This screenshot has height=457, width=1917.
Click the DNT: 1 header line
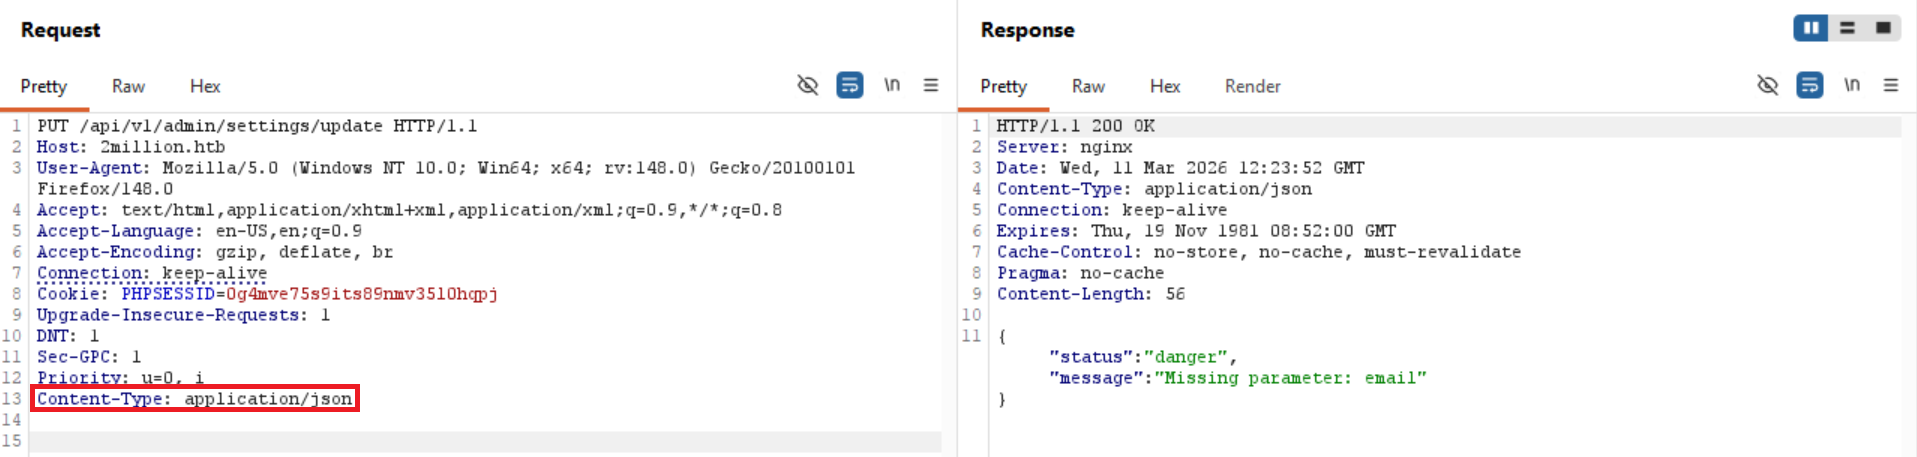coord(68,336)
